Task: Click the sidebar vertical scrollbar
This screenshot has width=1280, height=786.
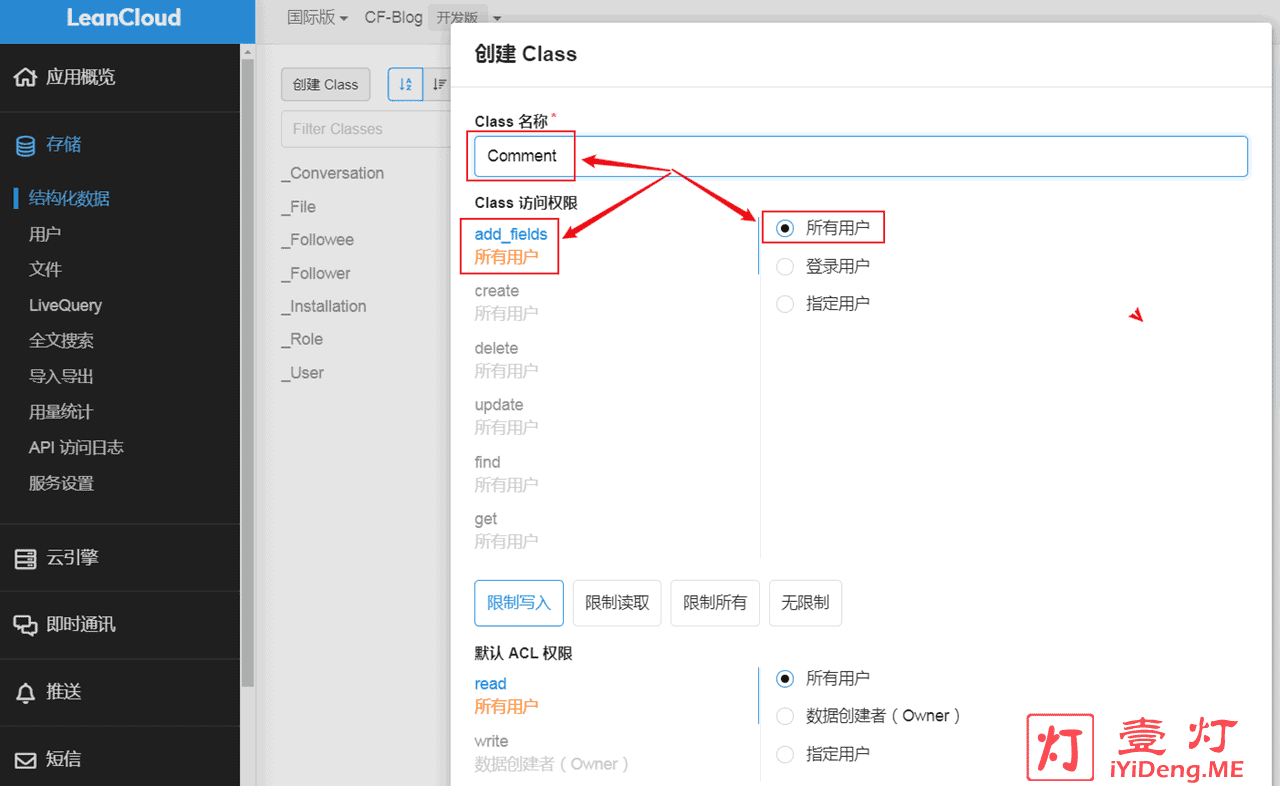Action: (x=247, y=372)
